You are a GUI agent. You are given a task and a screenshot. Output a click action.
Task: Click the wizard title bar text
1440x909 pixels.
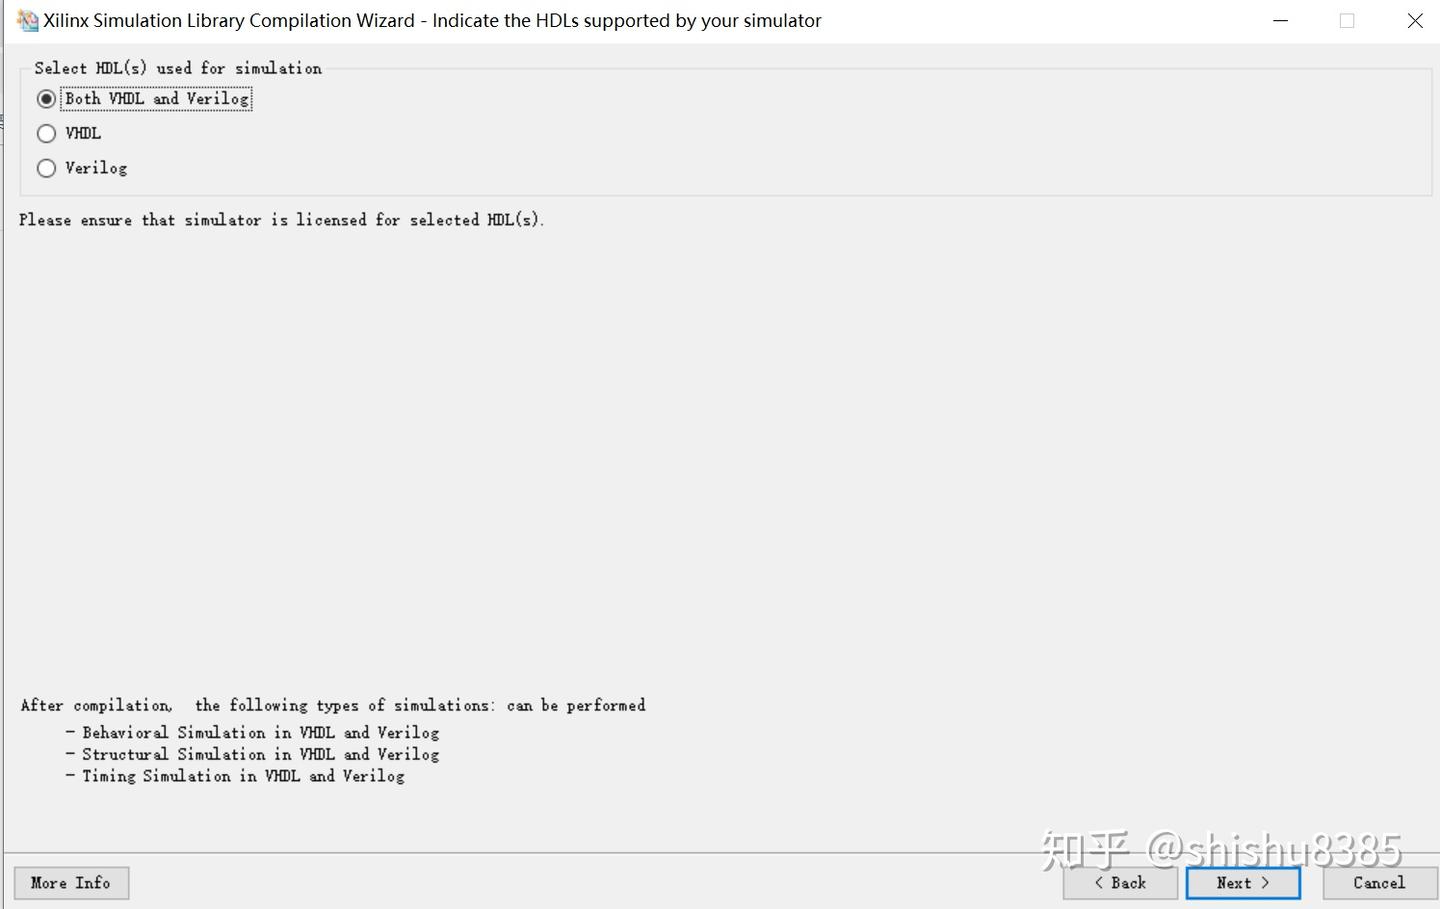click(432, 21)
